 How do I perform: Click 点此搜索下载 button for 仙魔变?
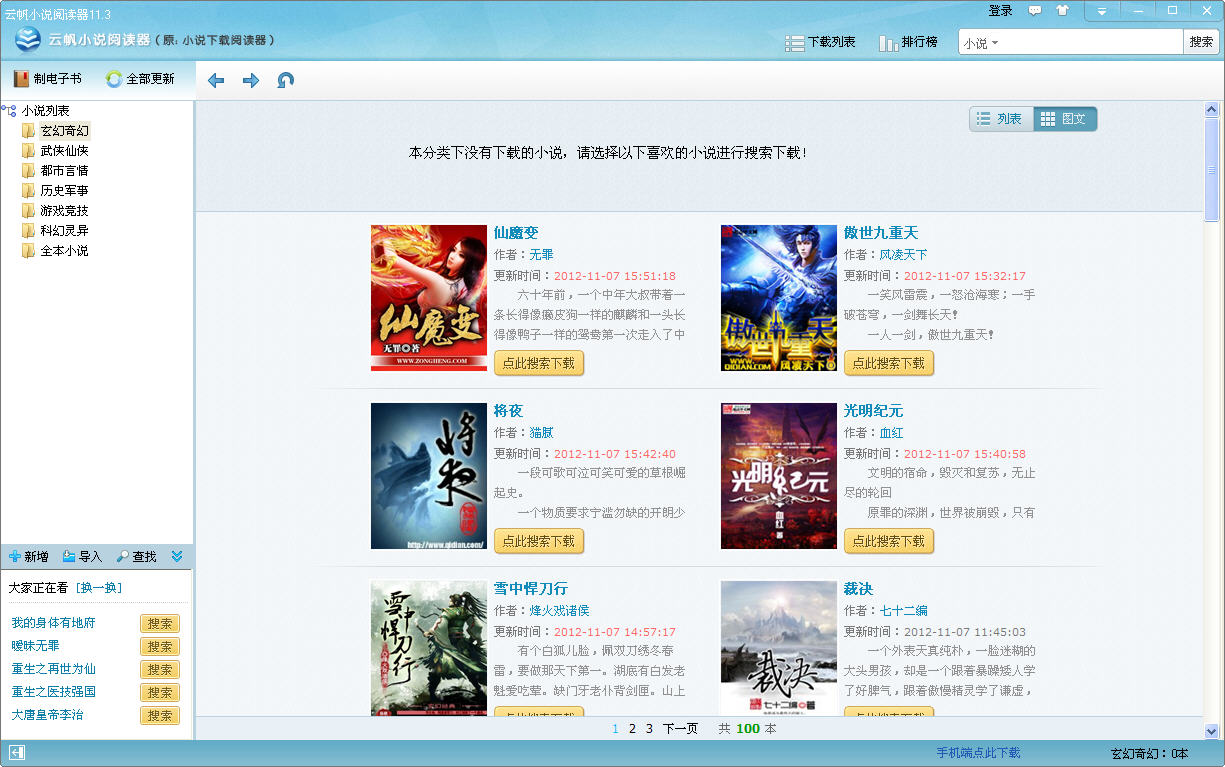pos(538,363)
